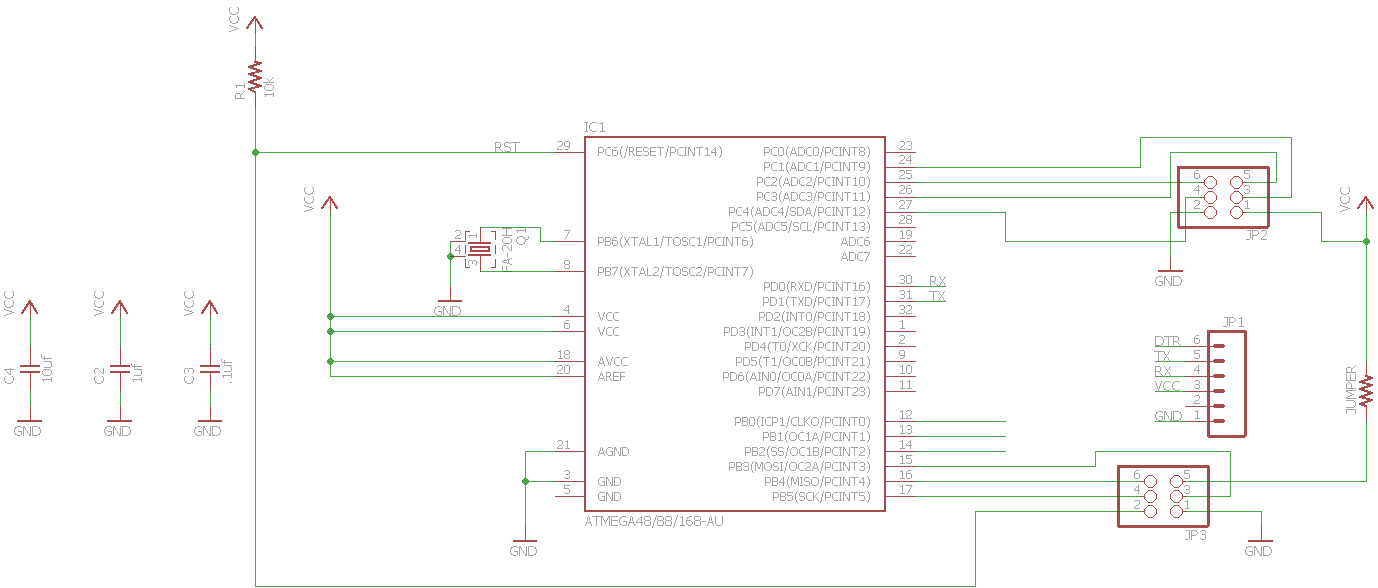The height and width of the screenshot is (588, 1378).
Task: Click the TX net label at pin 31
Action: (x=937, y=297)
